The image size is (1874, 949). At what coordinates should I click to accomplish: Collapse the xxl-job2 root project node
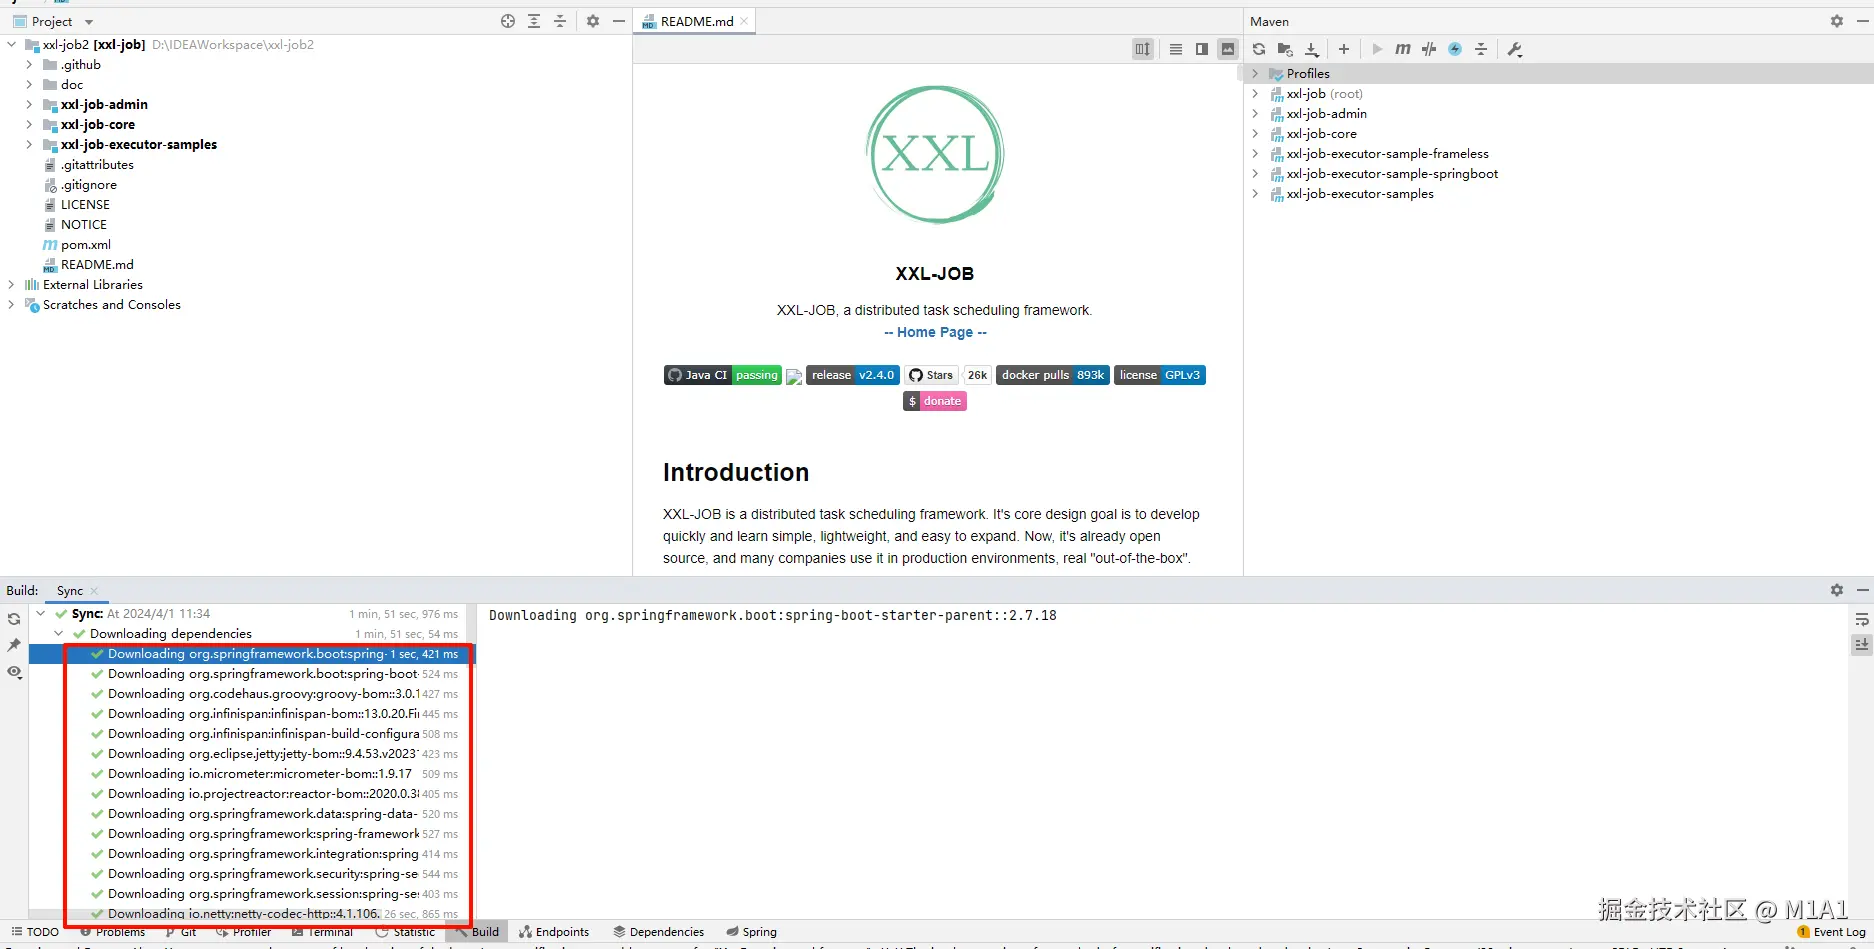[x=11, y=45]
